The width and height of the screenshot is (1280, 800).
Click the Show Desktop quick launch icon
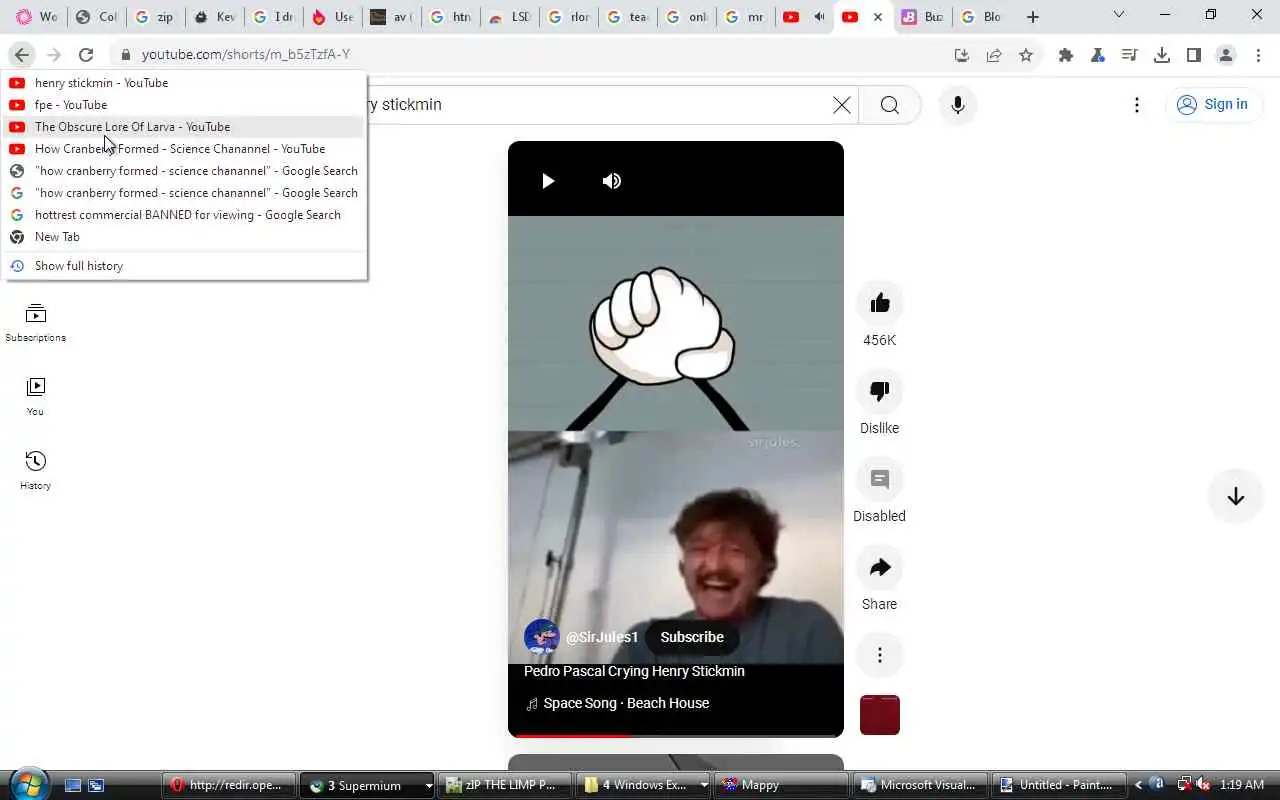point(72,785)
